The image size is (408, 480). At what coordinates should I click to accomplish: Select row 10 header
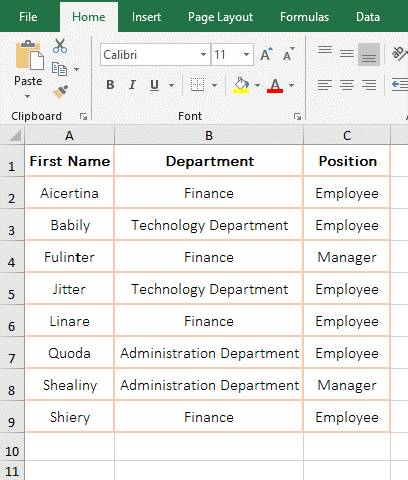pos(12,447)
